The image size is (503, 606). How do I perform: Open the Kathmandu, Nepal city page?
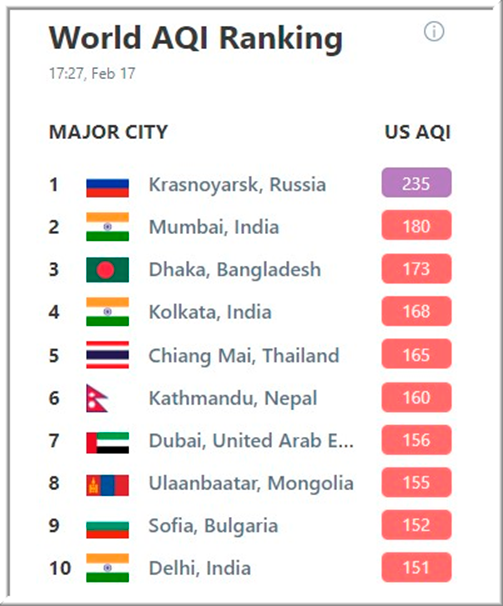click(233, 398)
